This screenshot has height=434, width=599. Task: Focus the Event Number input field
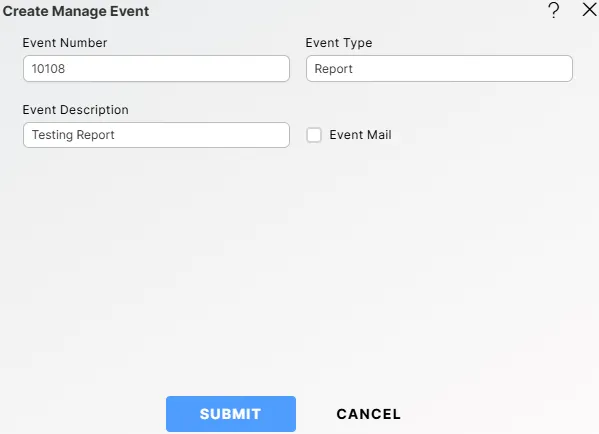coord(156,69)
